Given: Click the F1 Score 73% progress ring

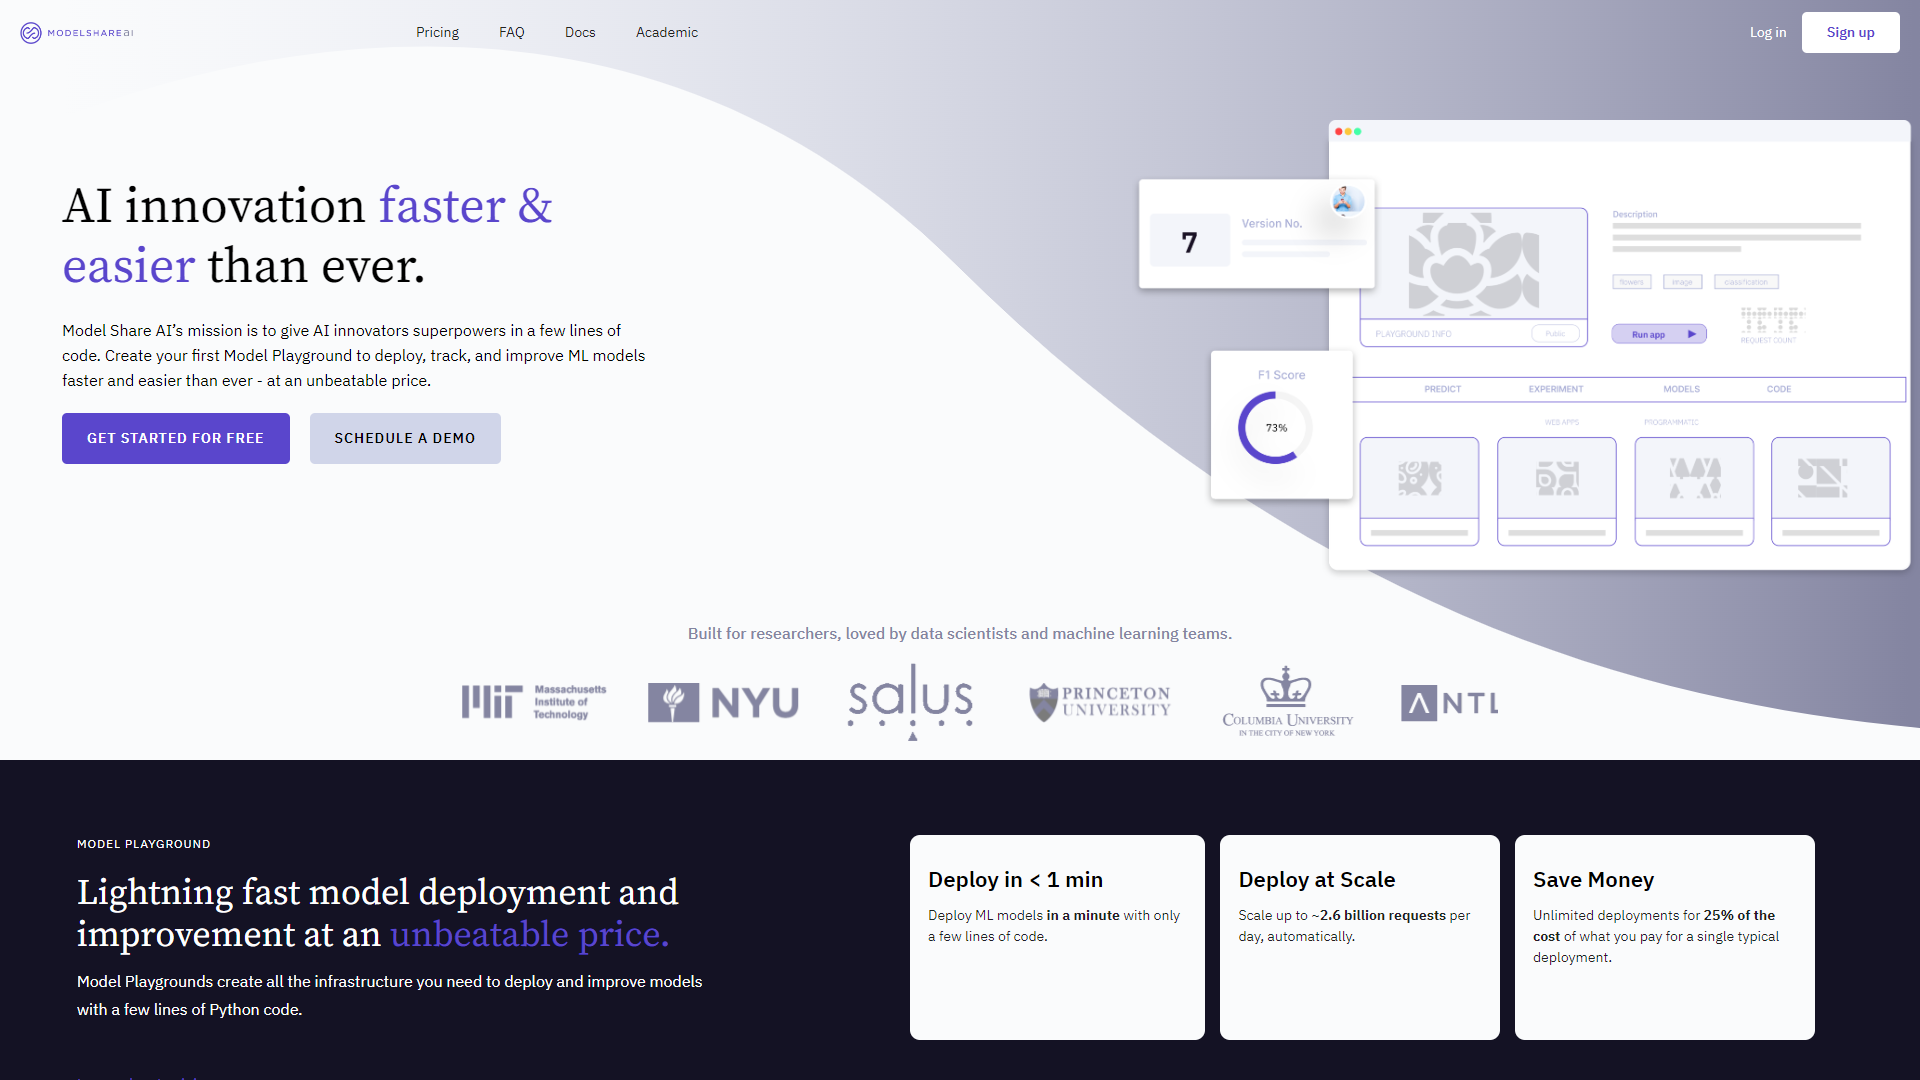Looking at the screenshot, I should click(1275, 428).
